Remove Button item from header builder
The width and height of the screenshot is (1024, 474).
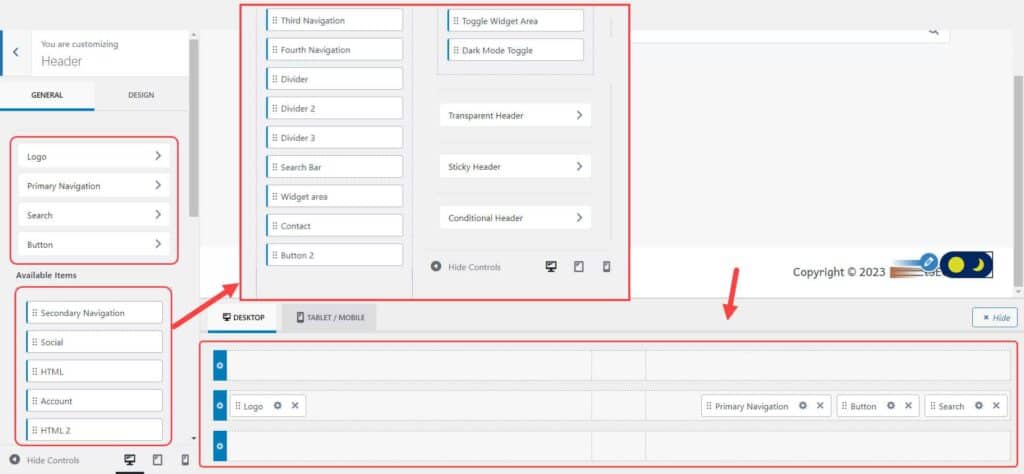coord(908,405)
